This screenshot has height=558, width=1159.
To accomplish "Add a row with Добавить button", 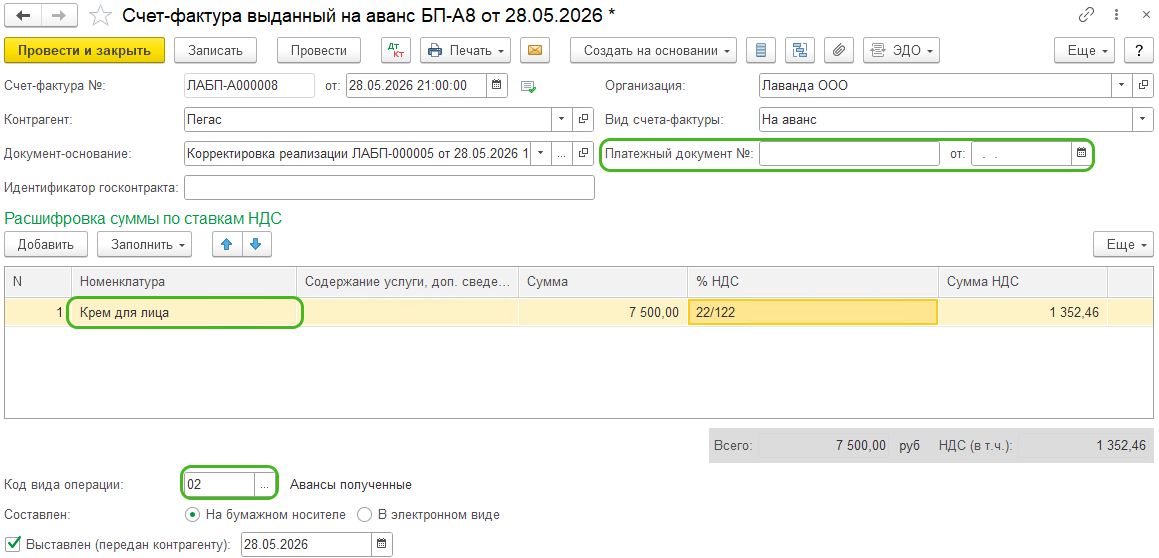I will [46, 245].
